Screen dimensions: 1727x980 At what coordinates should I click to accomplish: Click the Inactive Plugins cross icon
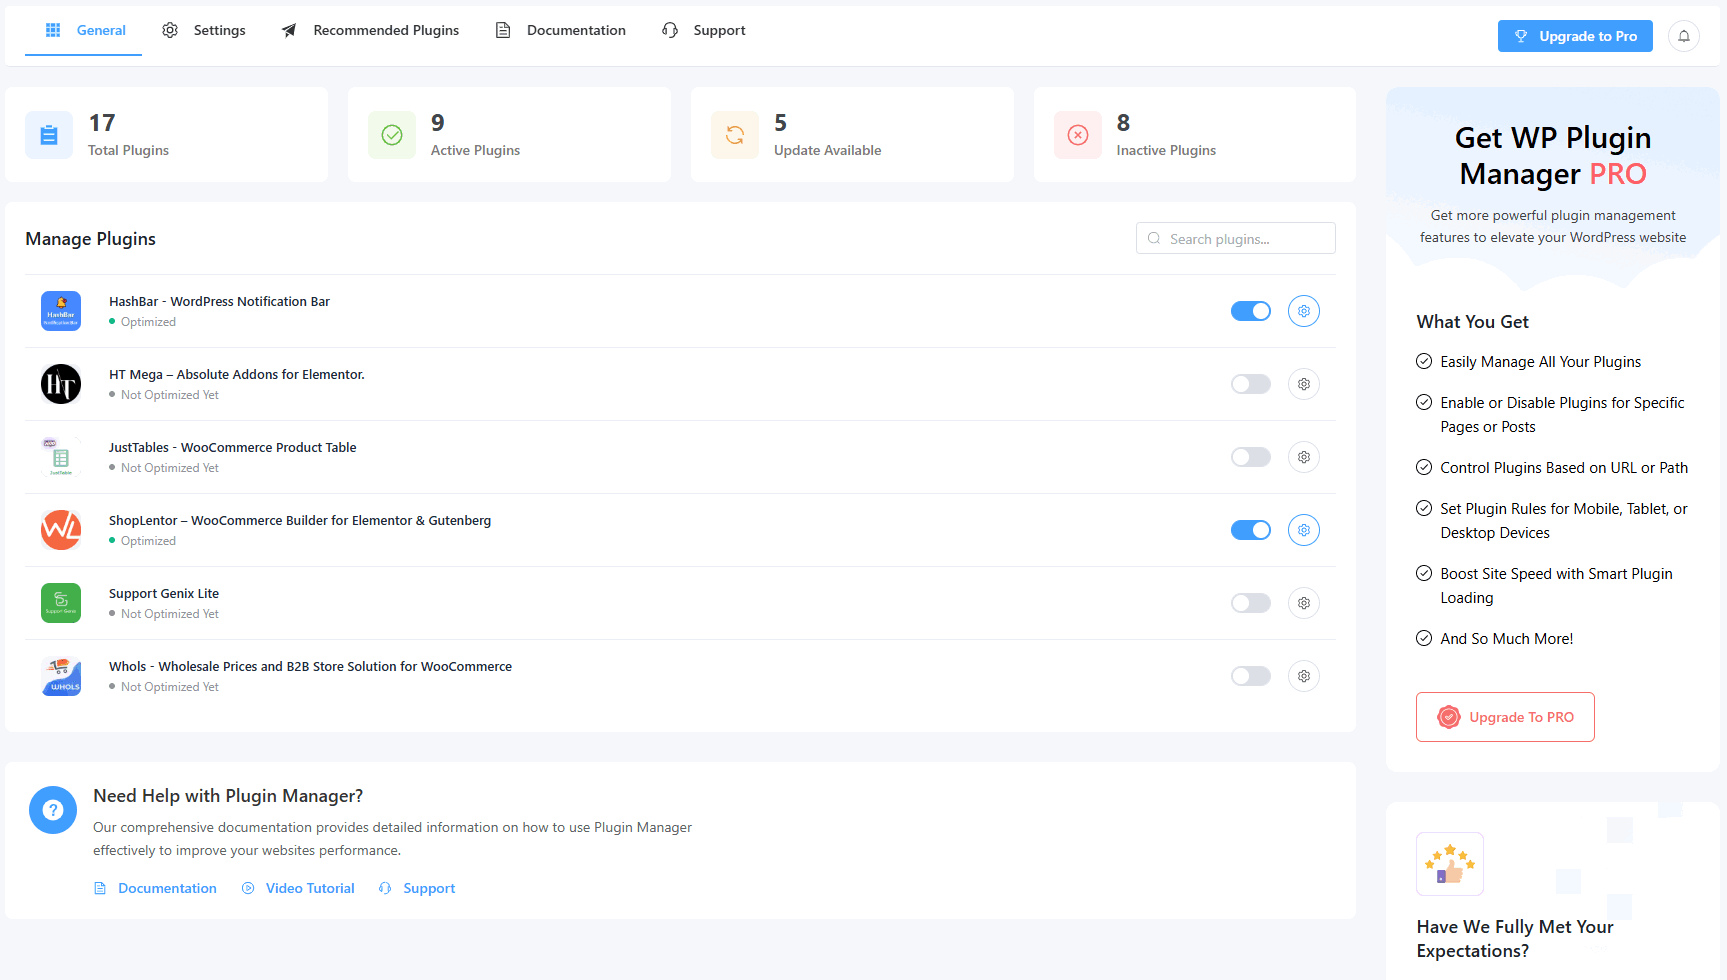coord(1078,135)
